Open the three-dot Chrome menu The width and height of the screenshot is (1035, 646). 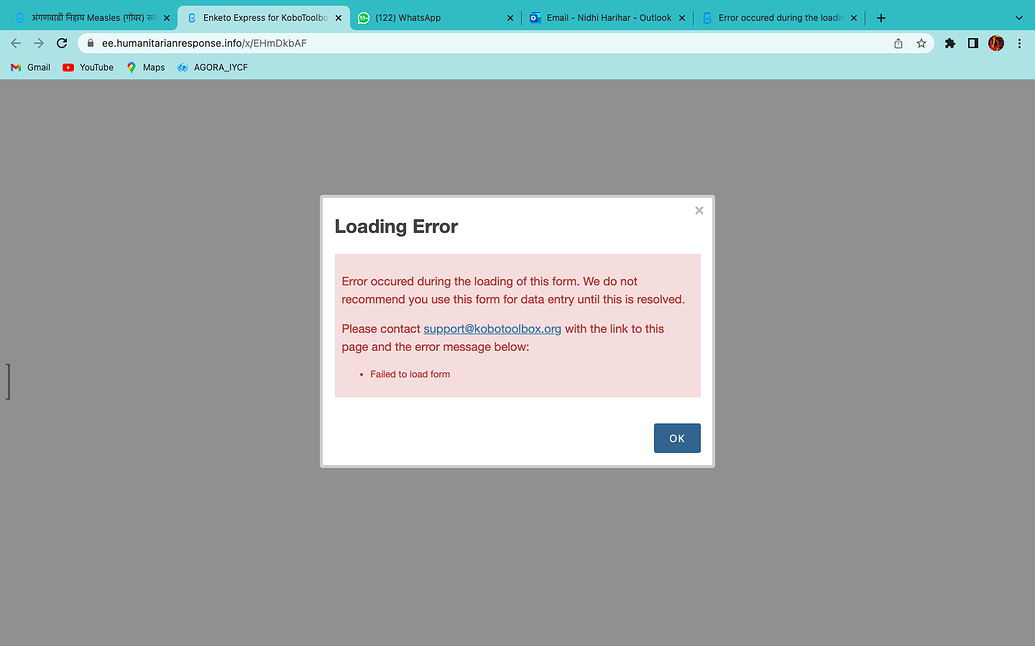tap(1021, 43)
